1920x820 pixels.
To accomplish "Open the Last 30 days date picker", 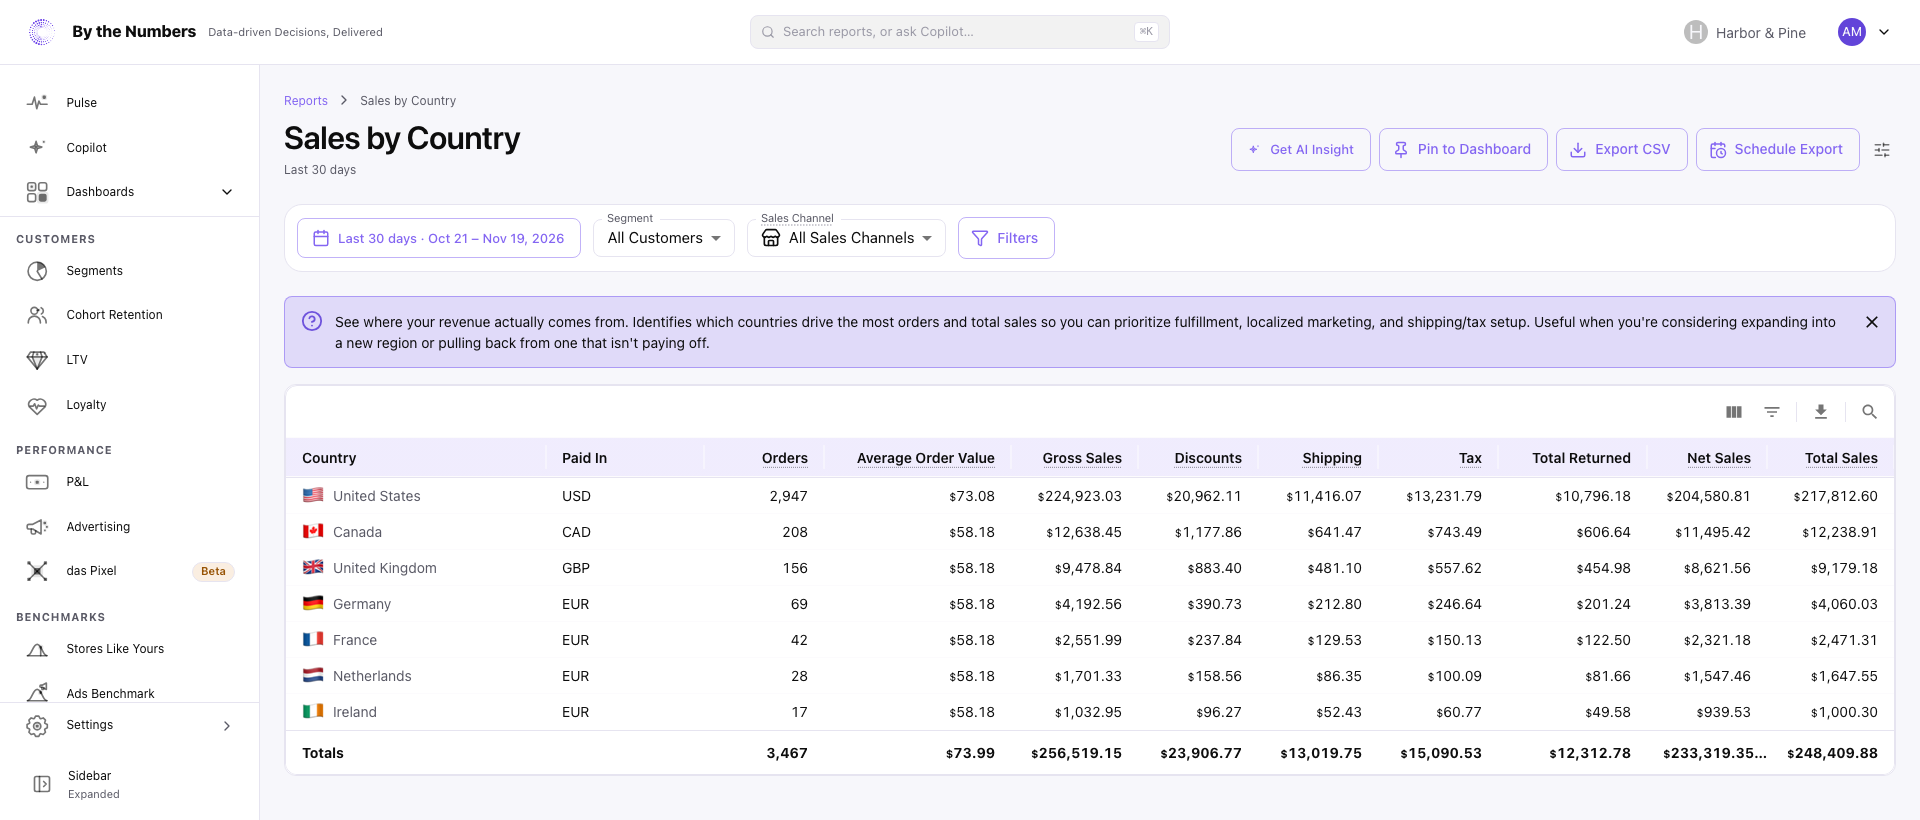I will pyautogui.click(x=439, y=238).
